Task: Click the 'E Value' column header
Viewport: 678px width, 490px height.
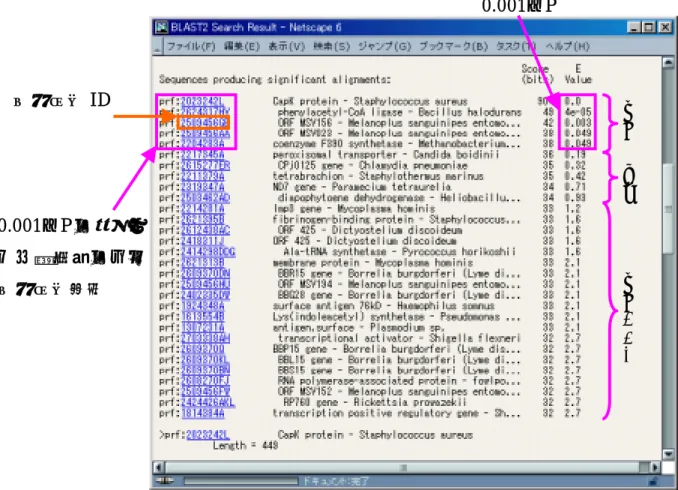Action: click(x=578, y=74)
